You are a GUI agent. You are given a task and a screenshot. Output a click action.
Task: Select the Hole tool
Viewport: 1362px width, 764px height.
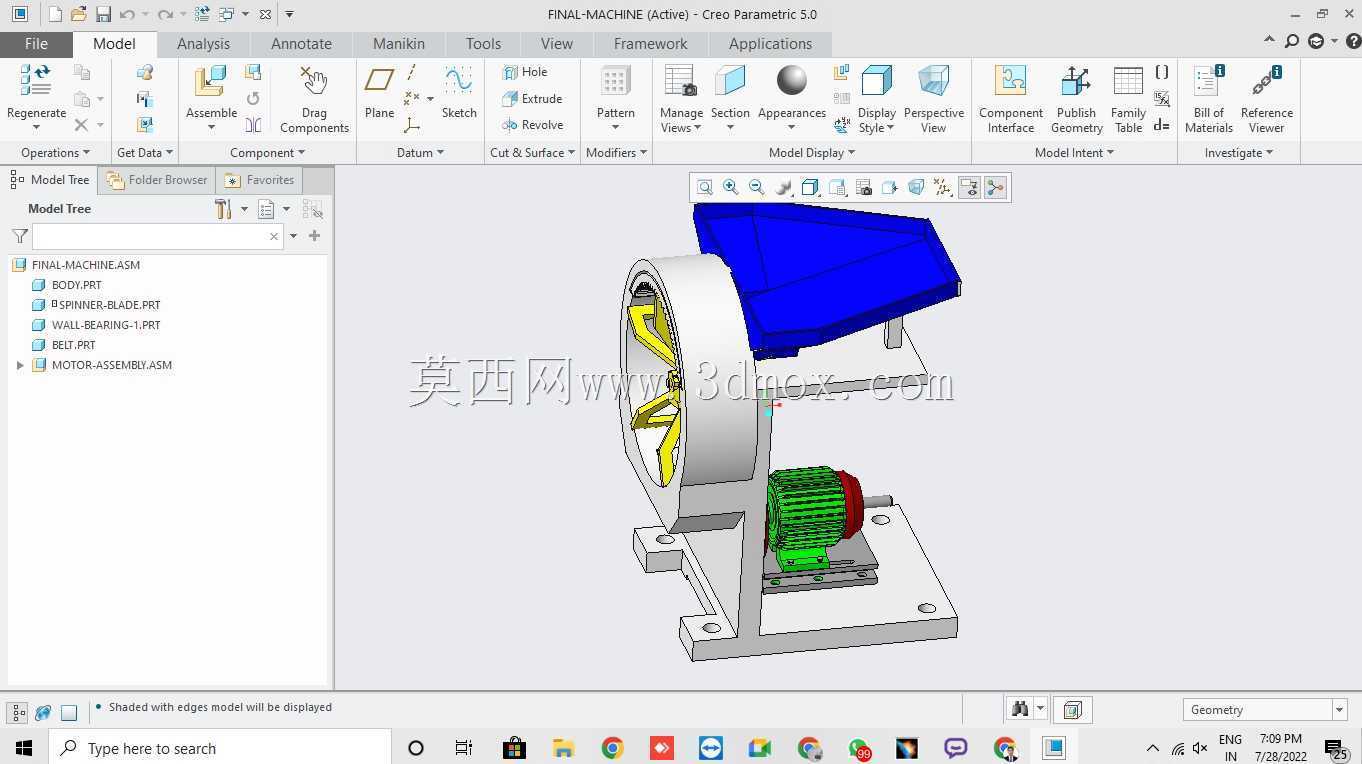pos(524,72)
